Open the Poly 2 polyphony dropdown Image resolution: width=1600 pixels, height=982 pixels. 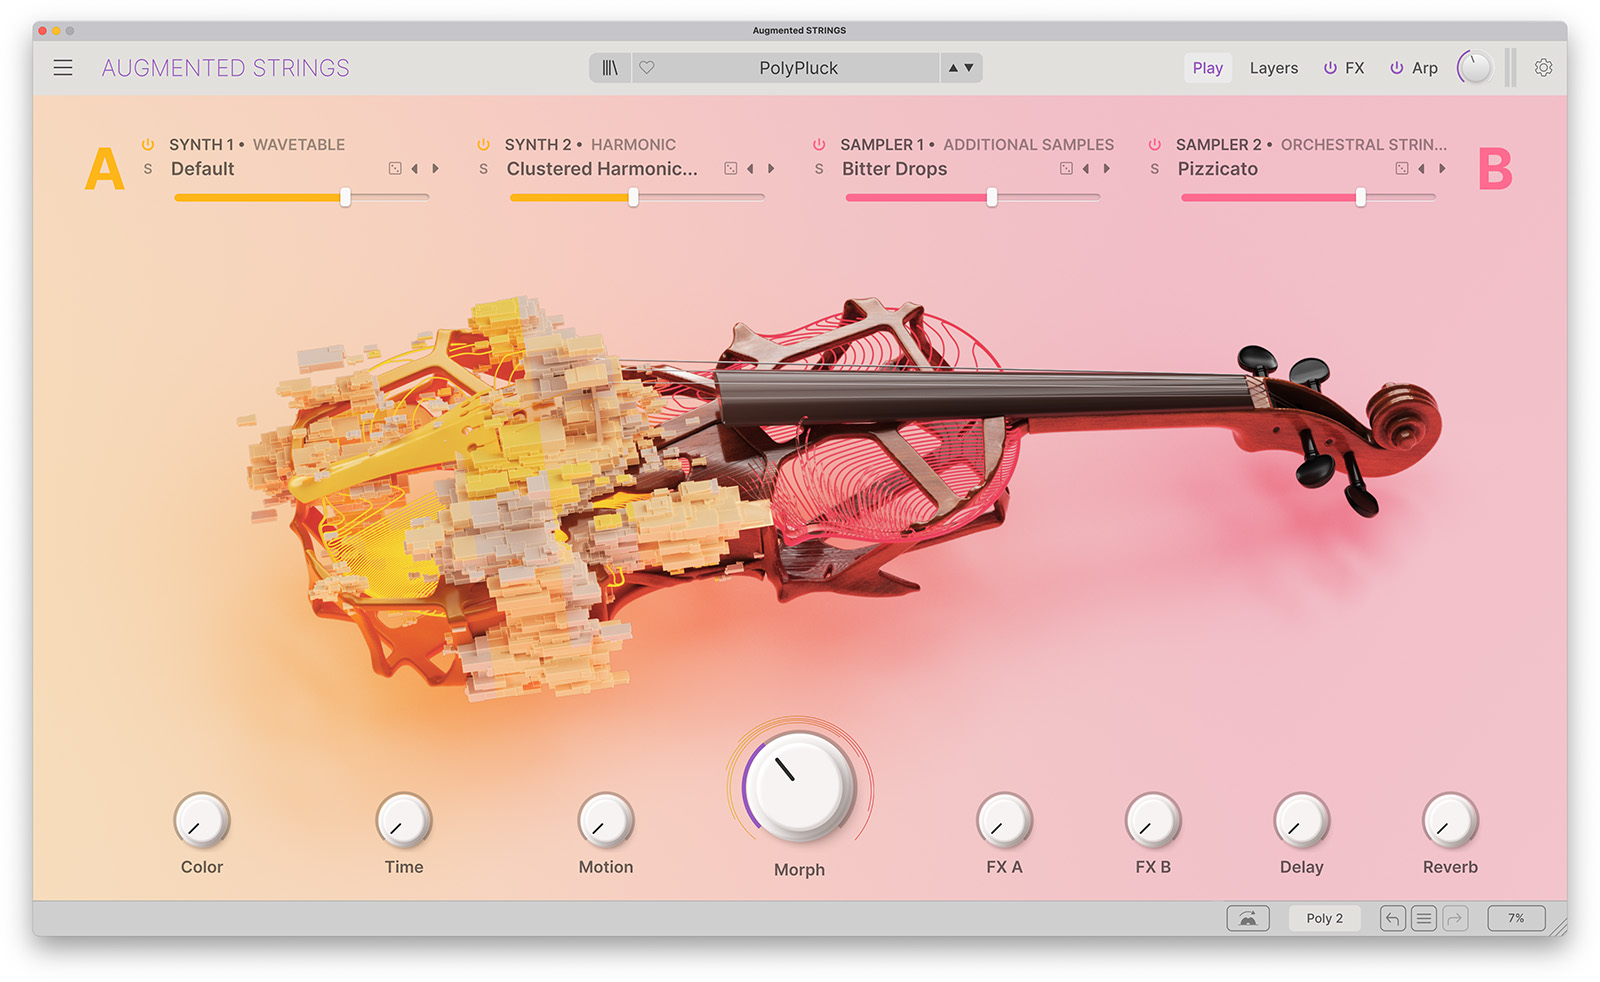coord(1324,918)
